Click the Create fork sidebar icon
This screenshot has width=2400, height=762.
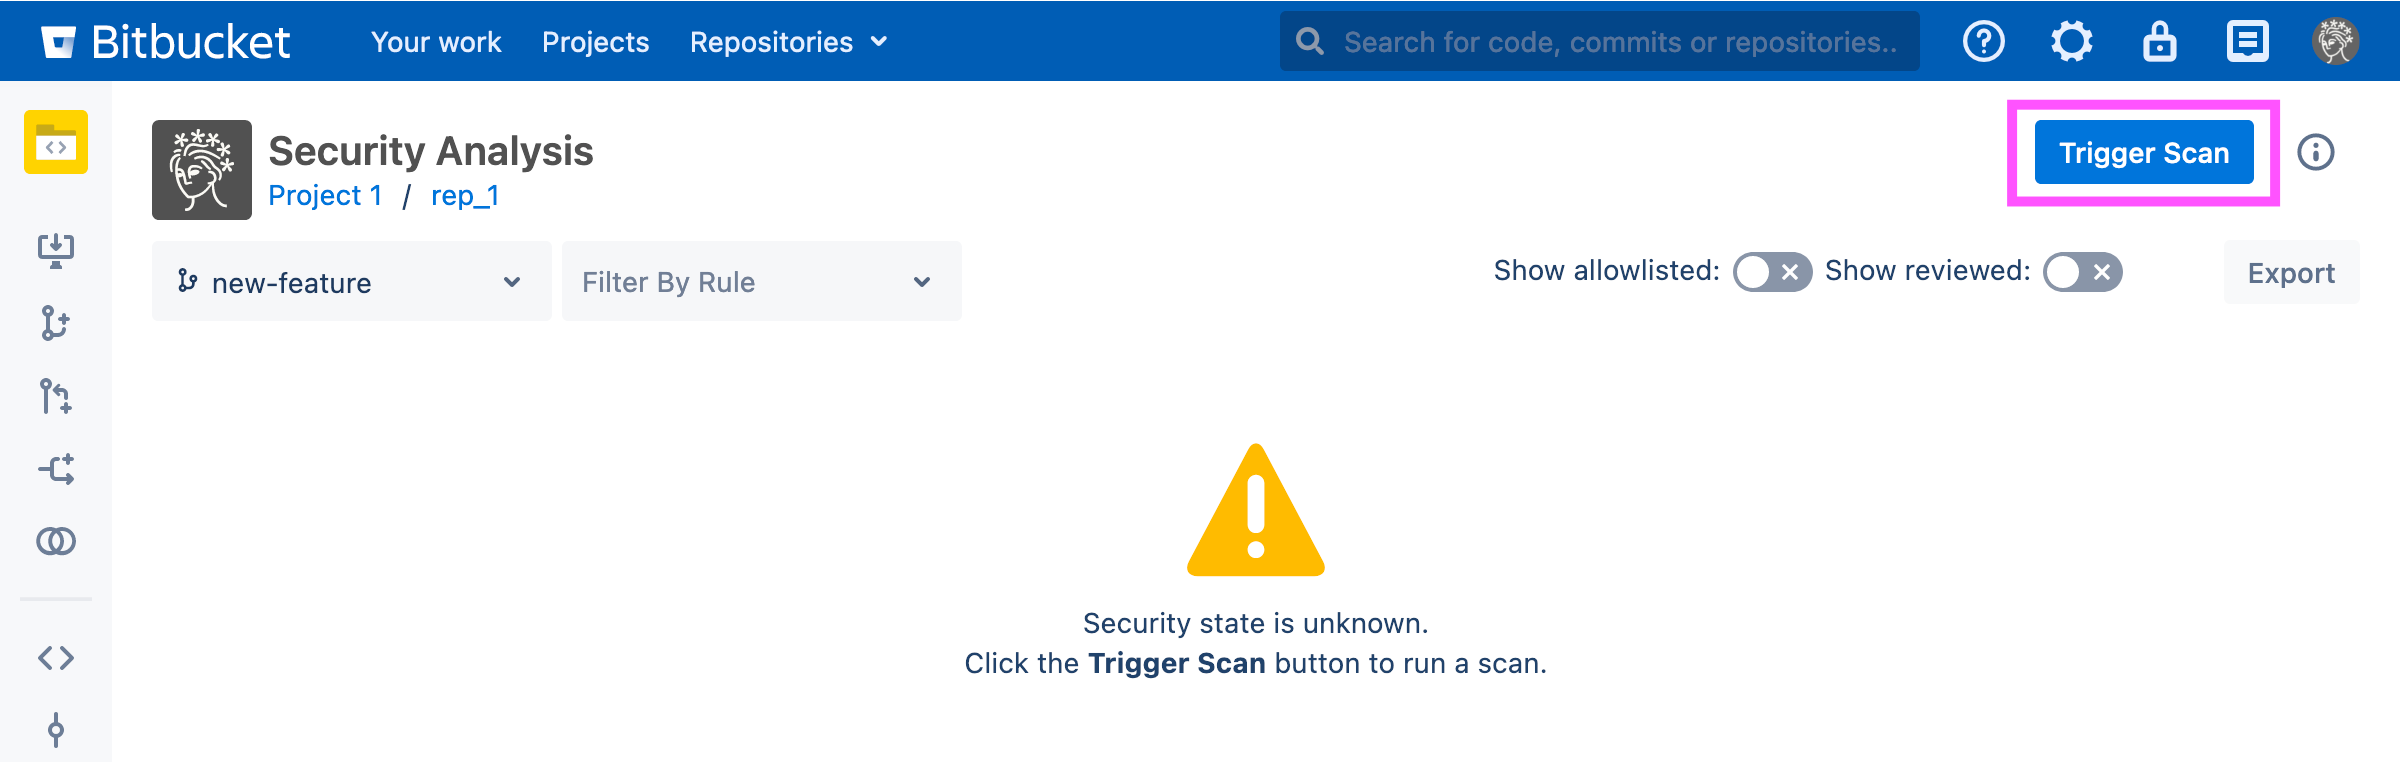[56, 469]
